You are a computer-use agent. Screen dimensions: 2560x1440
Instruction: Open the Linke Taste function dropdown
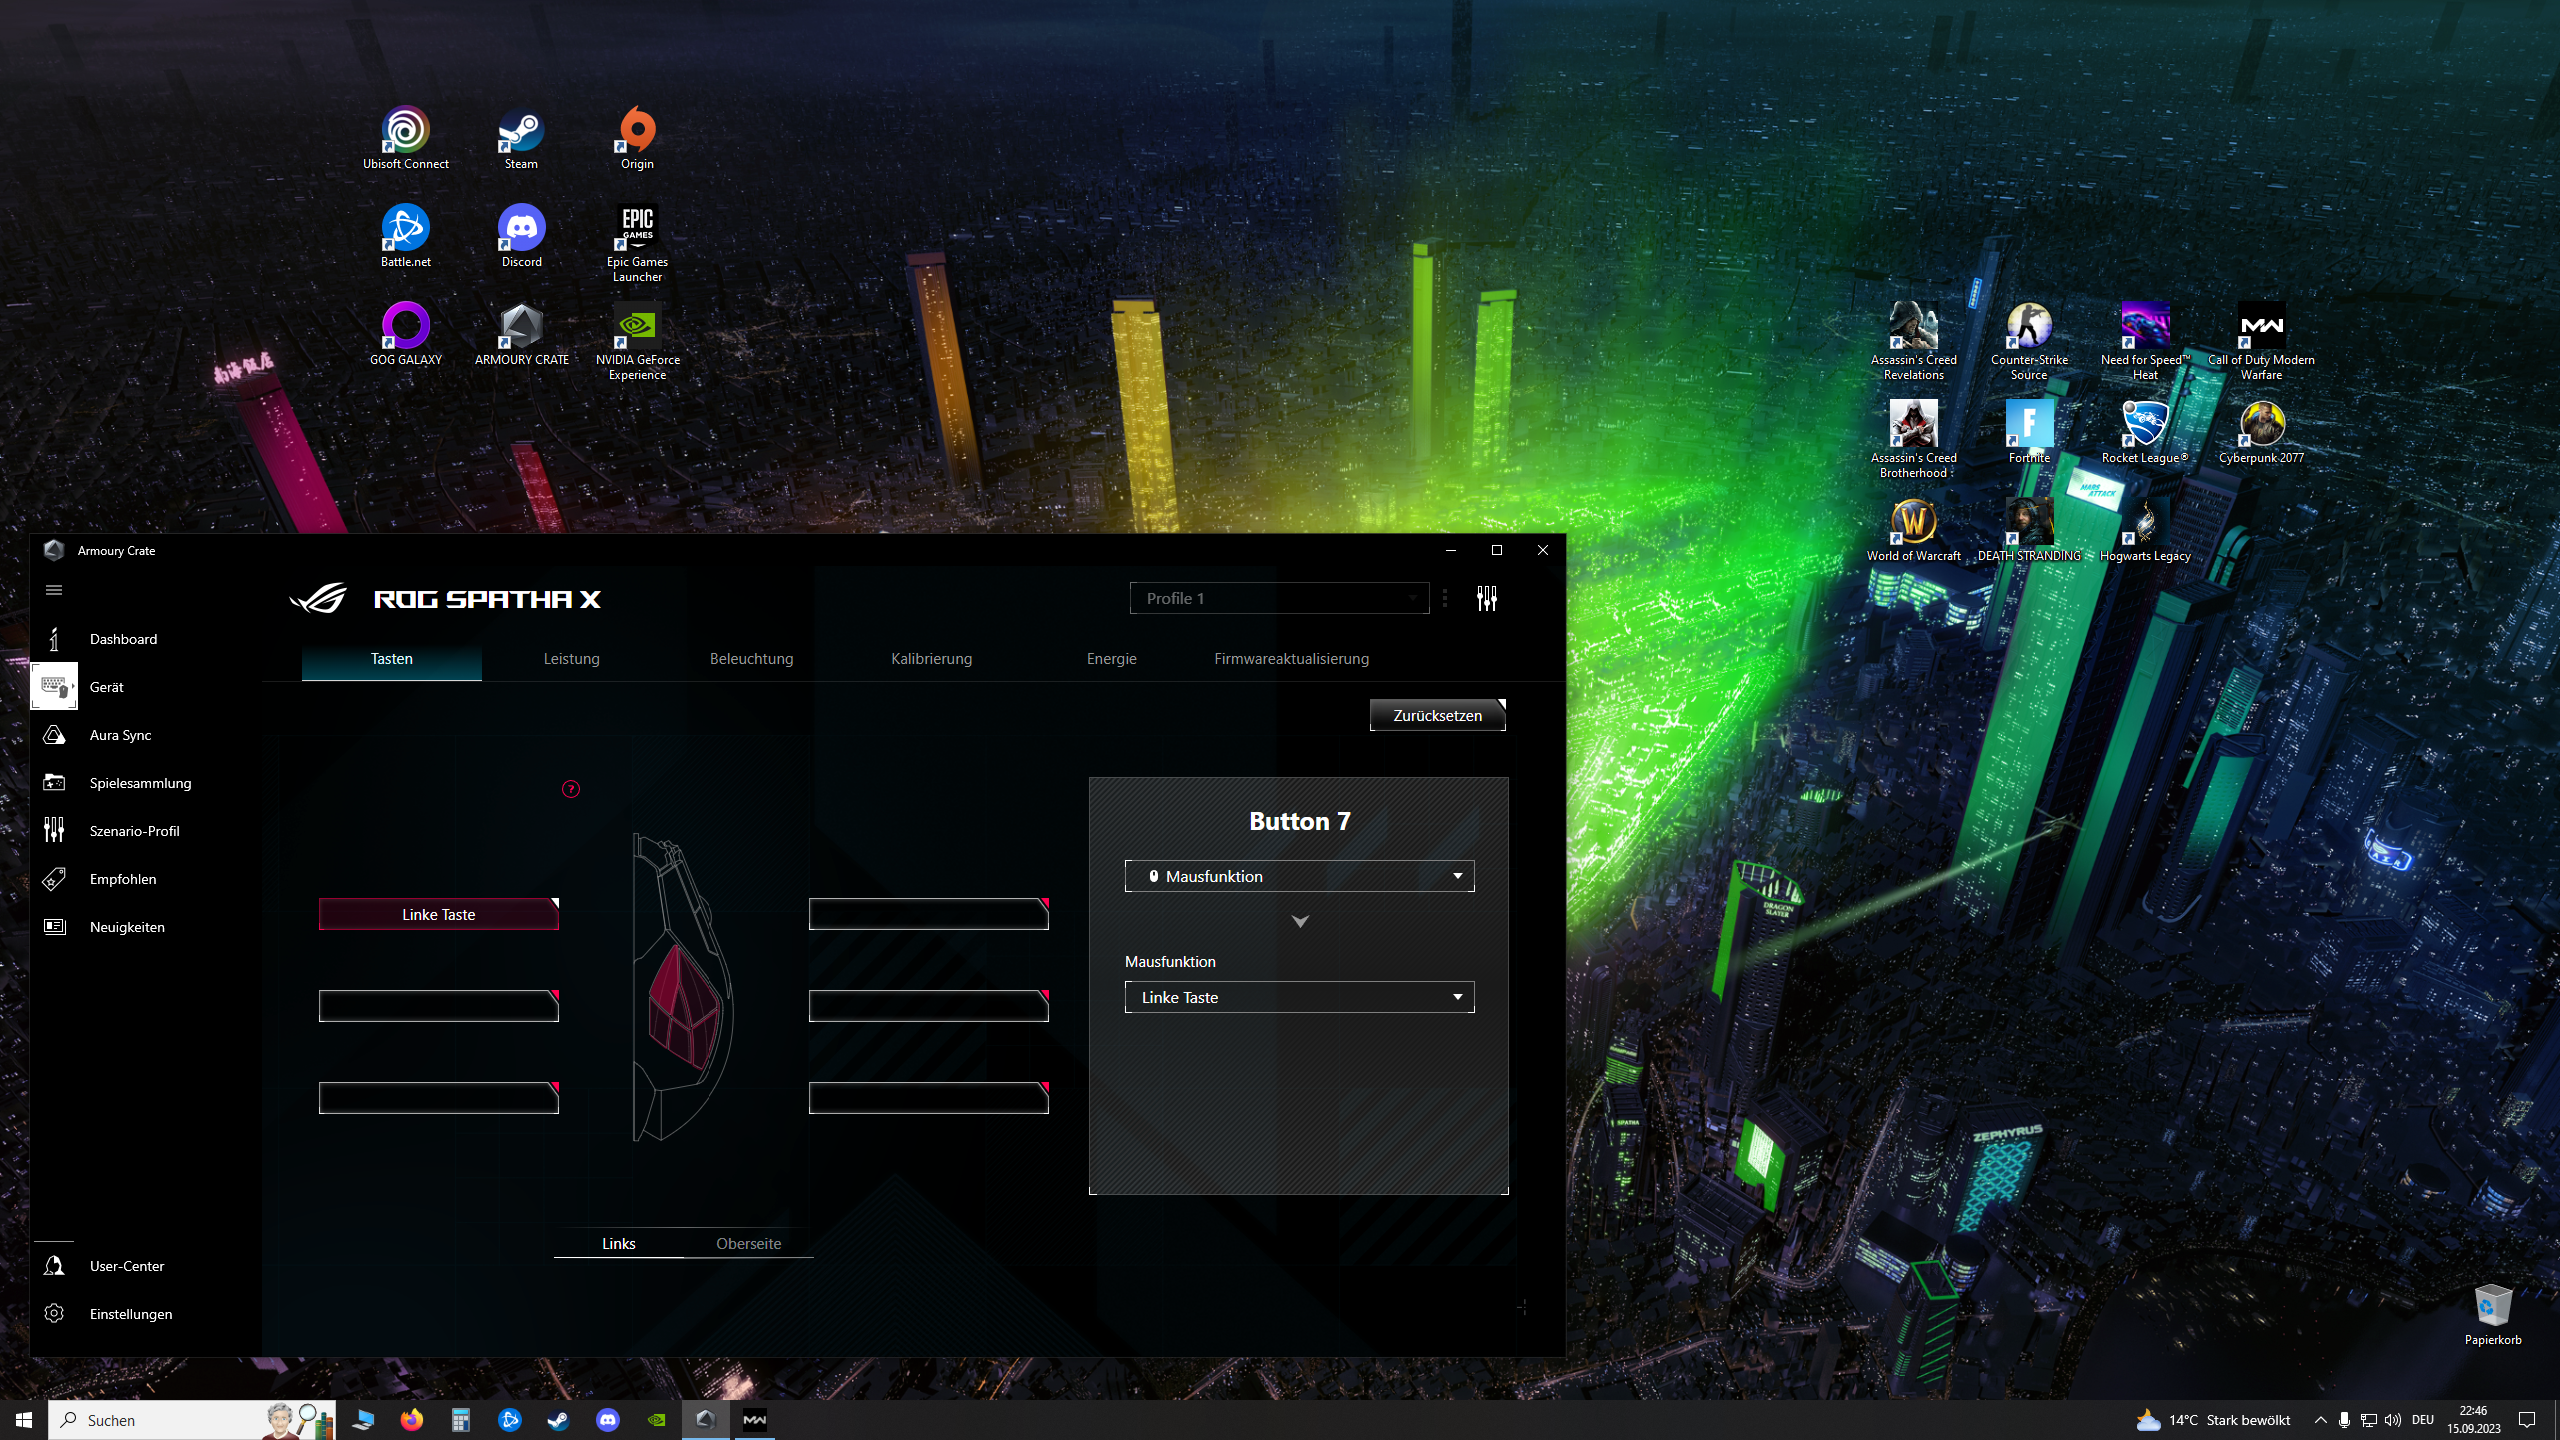(x=1299, y=997)
